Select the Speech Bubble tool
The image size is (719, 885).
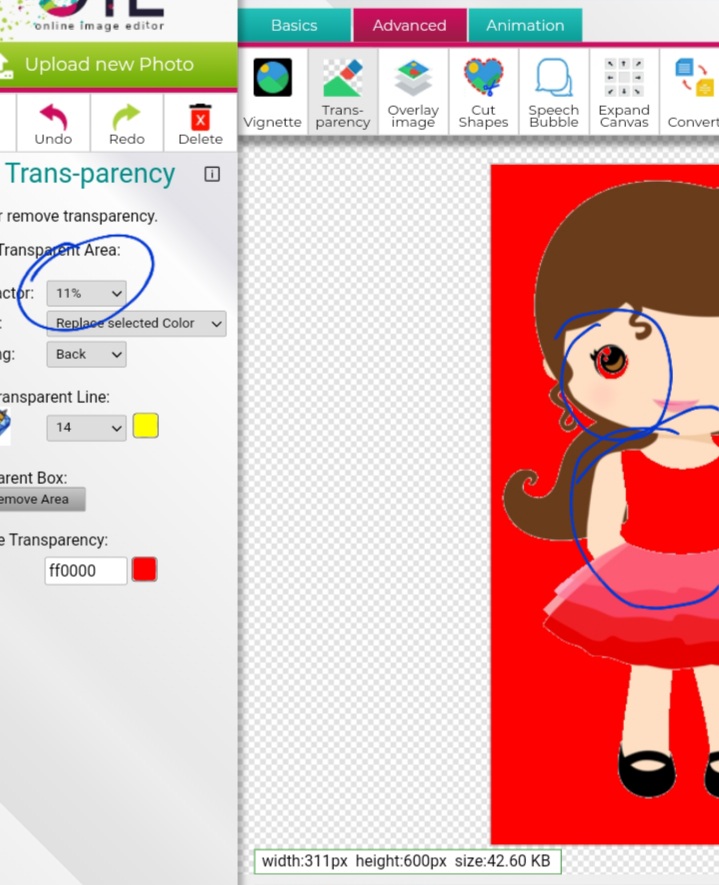click(553, 91)
